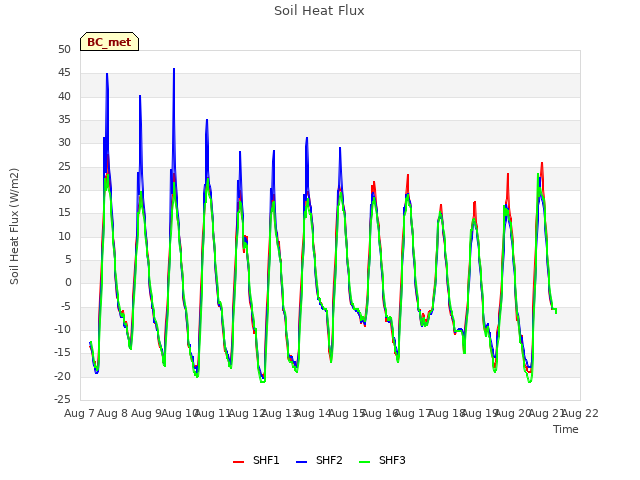Click the 50 y-axis tick label

click(64, 49)
